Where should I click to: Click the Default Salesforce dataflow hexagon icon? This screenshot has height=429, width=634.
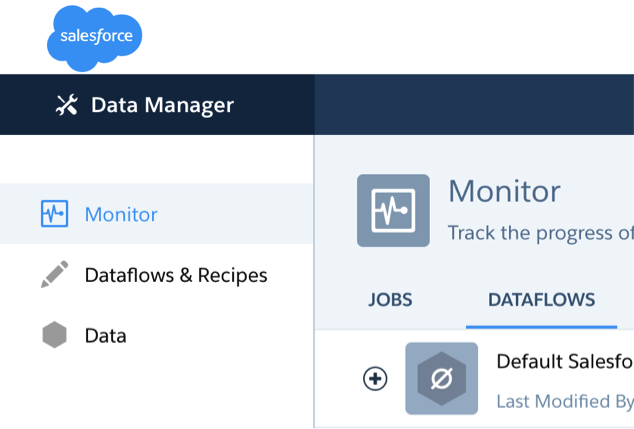pyautogui.click(x=442, y=378)
